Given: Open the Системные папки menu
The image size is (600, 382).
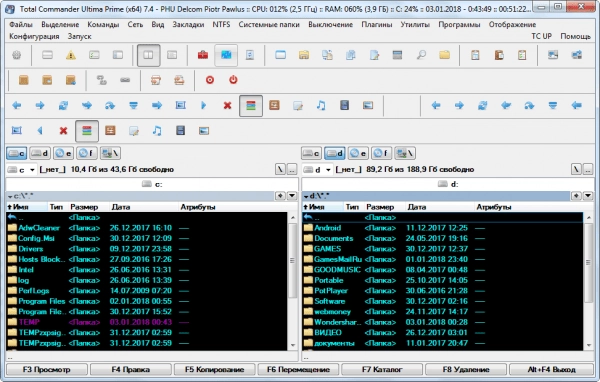Looking at the screenshot, I should point(269,24).
